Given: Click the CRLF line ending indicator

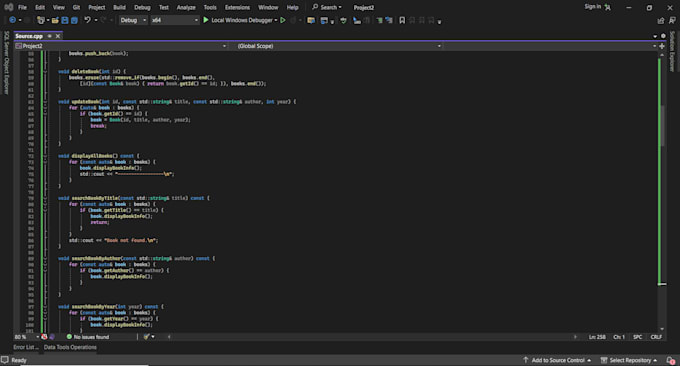Looking at the screenshot, I should (x=656, y=337).
